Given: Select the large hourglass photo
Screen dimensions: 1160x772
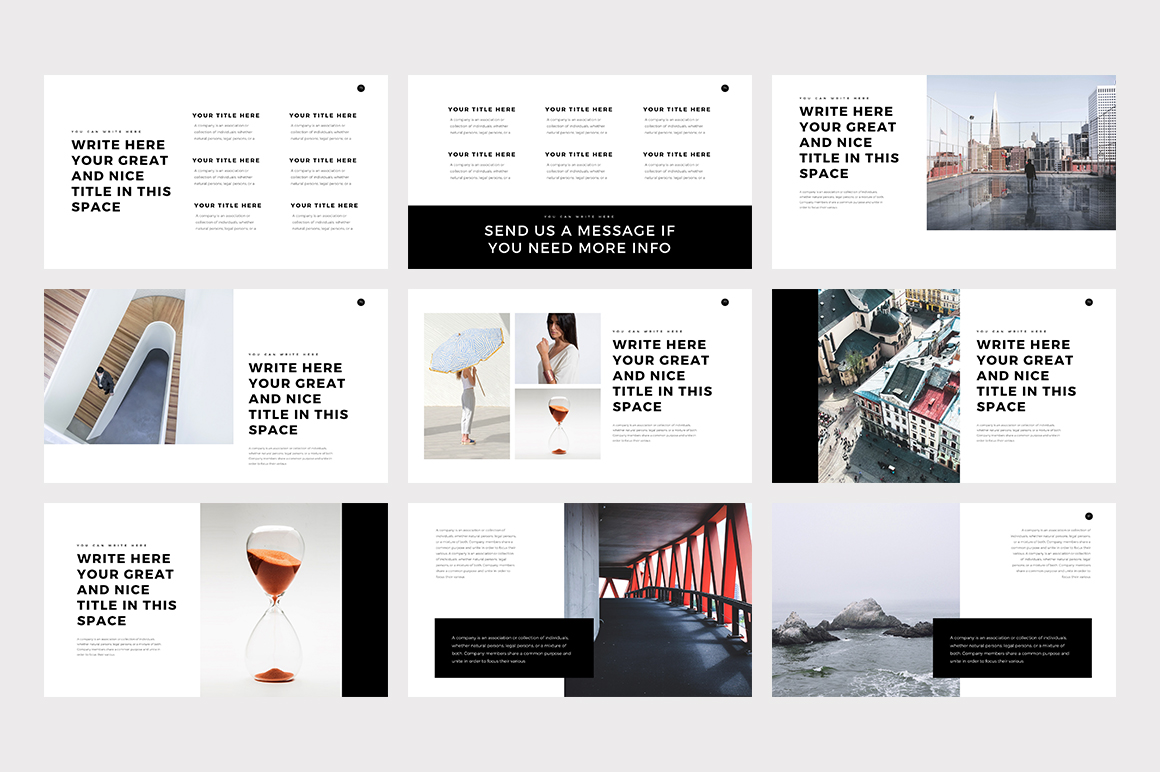Looking at the screenshot, I should [x=271, y=600].
